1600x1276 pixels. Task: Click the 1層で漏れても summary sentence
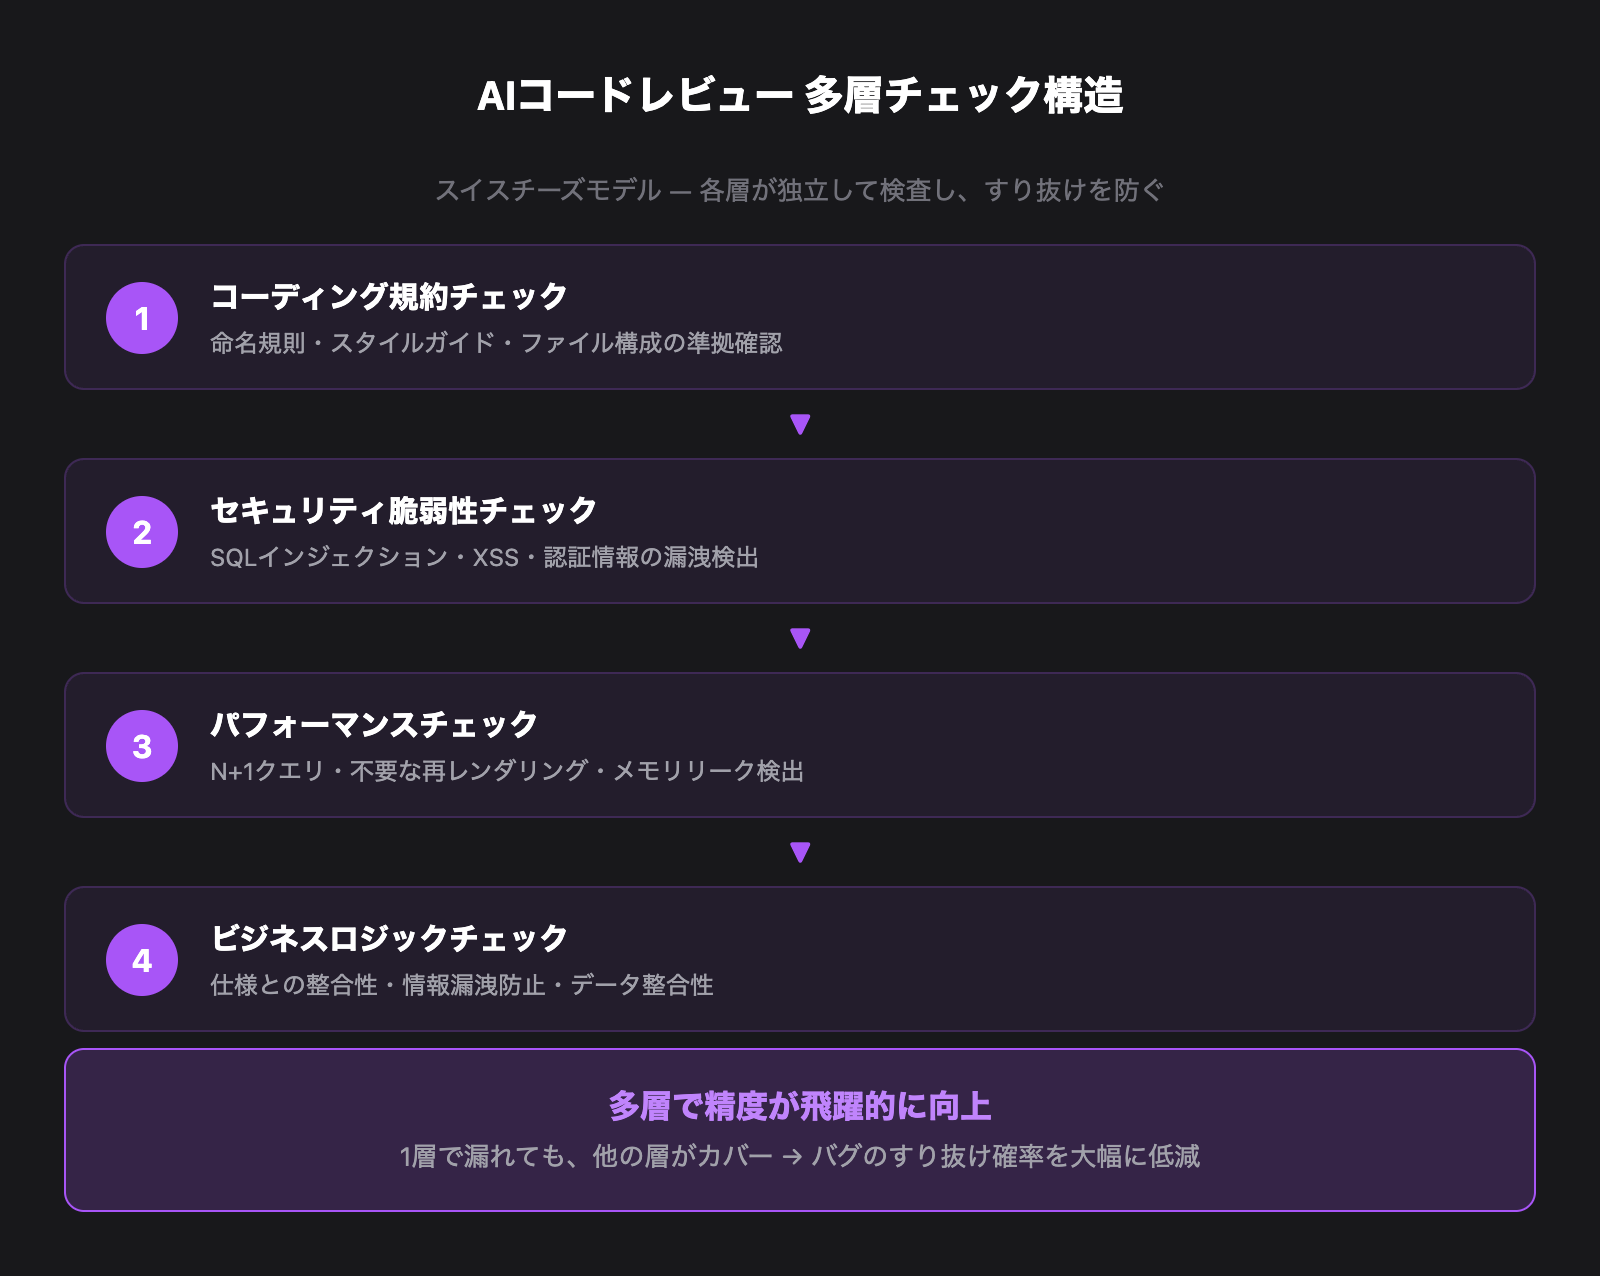800,1157
